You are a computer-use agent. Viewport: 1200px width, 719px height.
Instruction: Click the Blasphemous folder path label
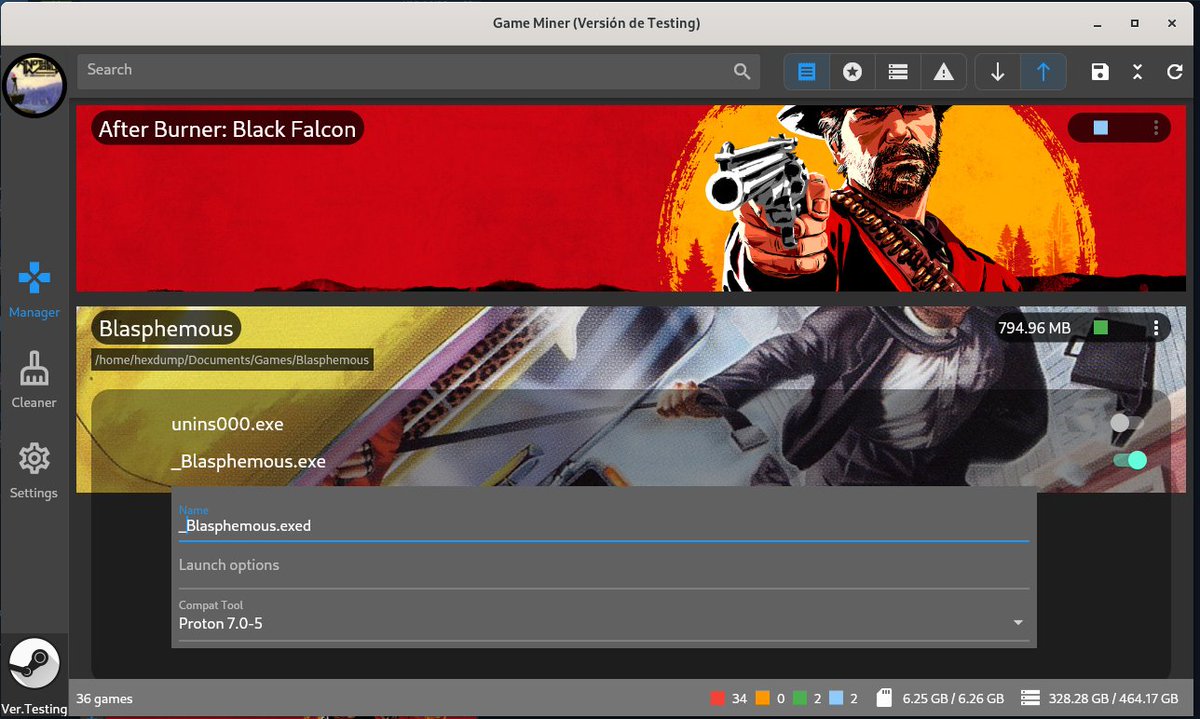pyautogui.click(x=232, y=360)
